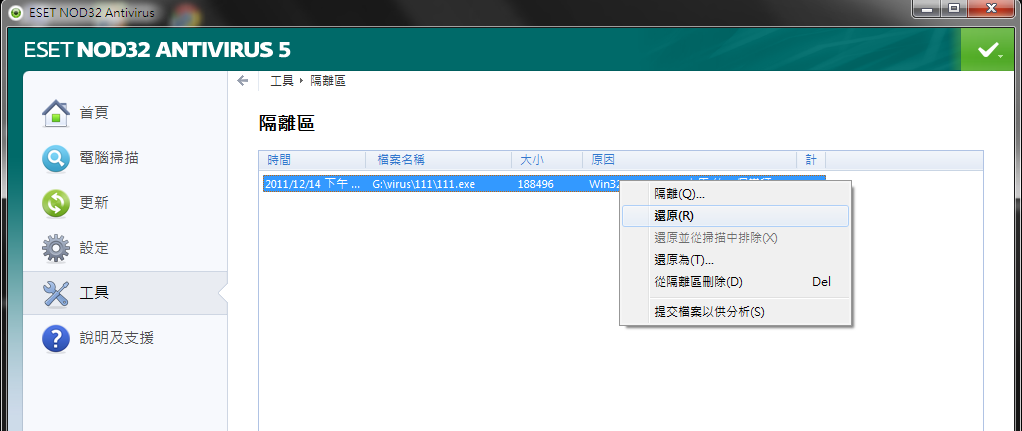1022x431 pixels.
Task: Select 從隔離區刪除(D) menu entry
Action: click(x=735, y=282)
